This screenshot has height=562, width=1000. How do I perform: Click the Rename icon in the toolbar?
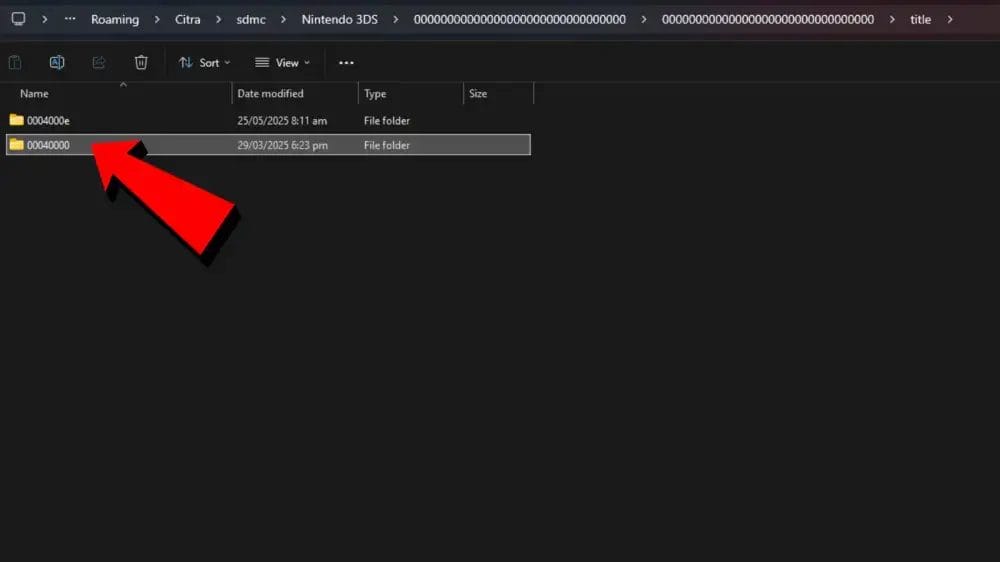[57, 62]
